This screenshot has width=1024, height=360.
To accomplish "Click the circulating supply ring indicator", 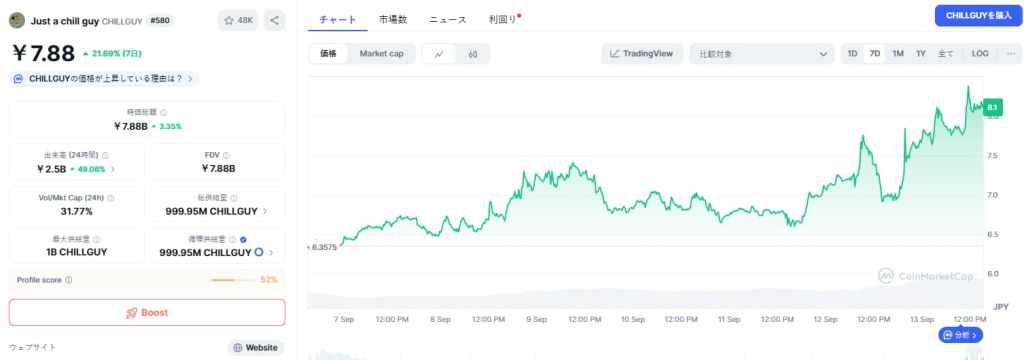I will pyautogui.click(x=259, y=252).
